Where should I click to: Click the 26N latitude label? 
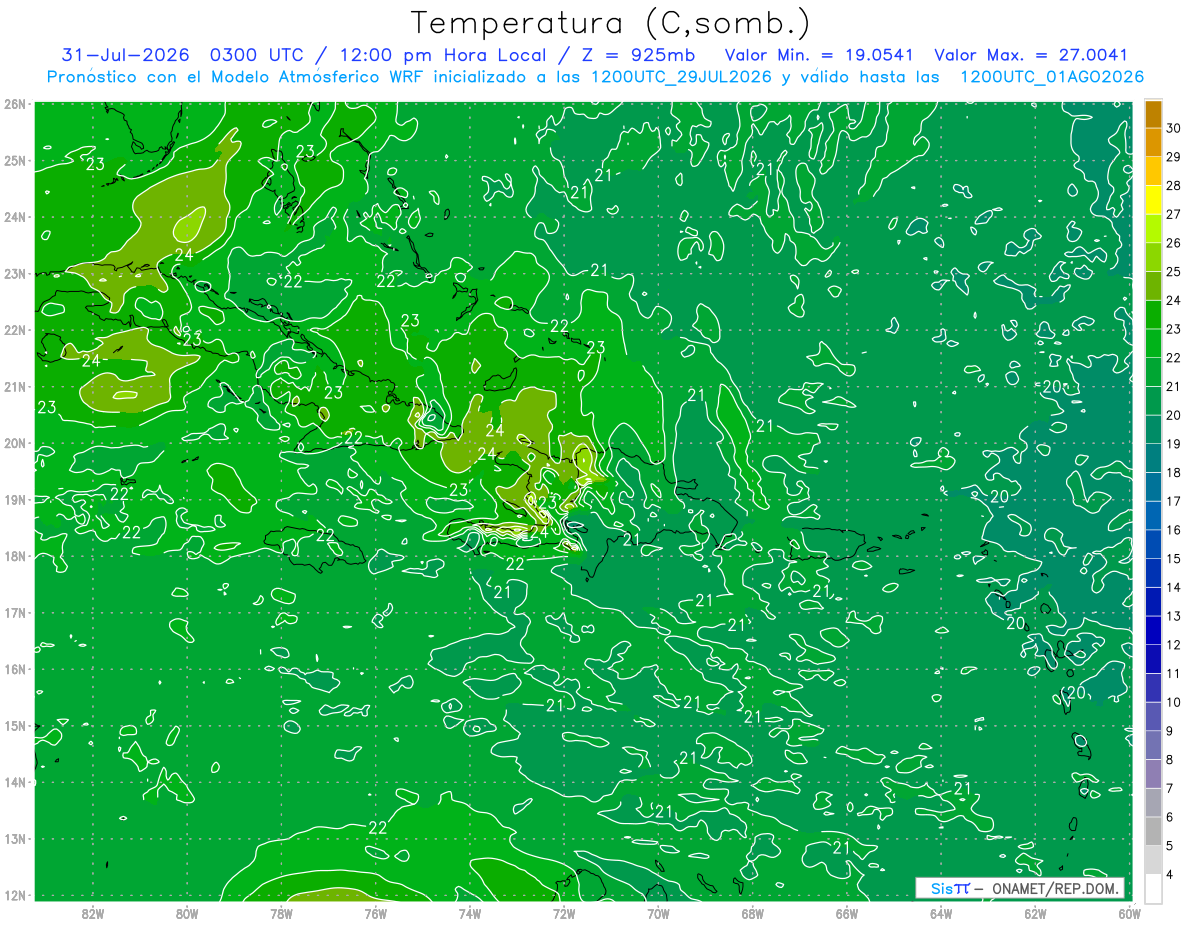pyautogui.click(x=16, y=104)
